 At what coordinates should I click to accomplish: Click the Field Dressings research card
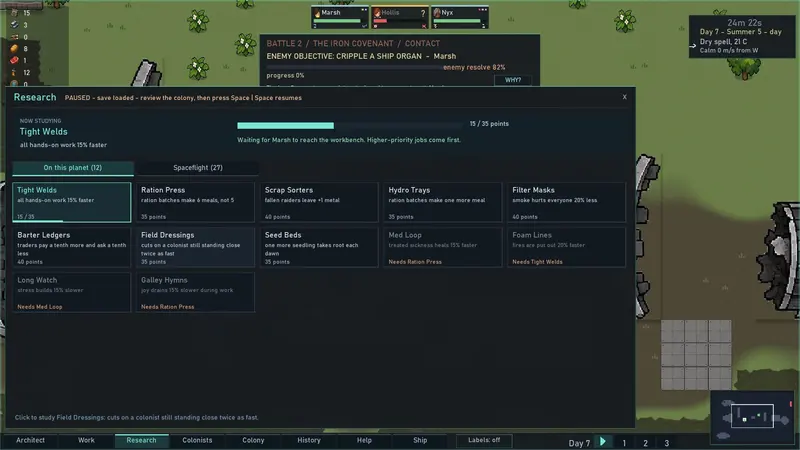point(195,247)
